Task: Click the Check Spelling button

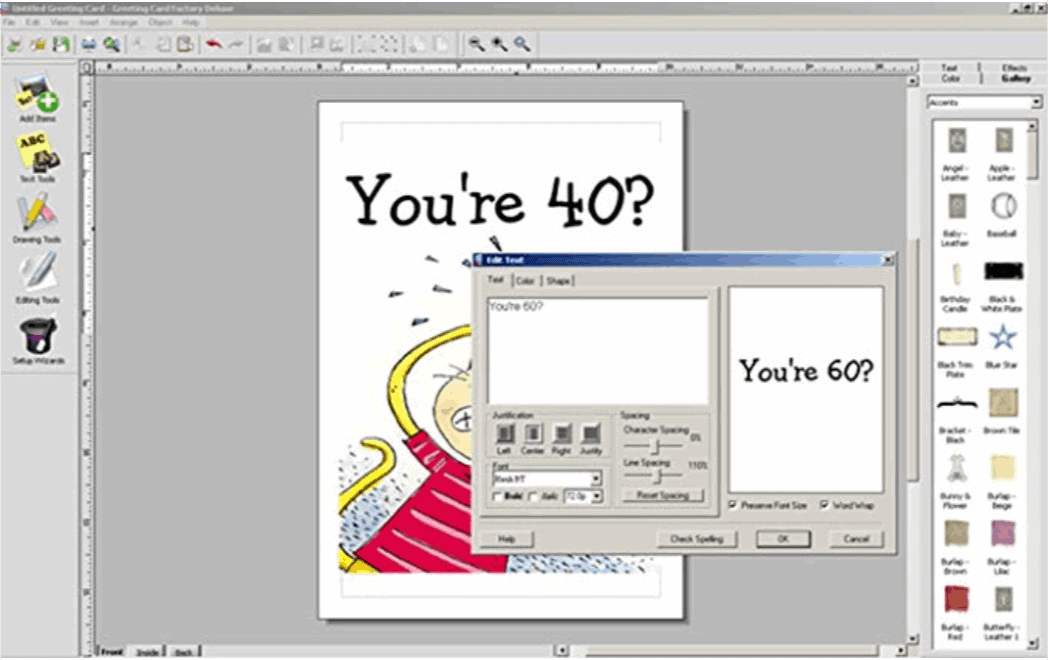Action: coord(696,539)
